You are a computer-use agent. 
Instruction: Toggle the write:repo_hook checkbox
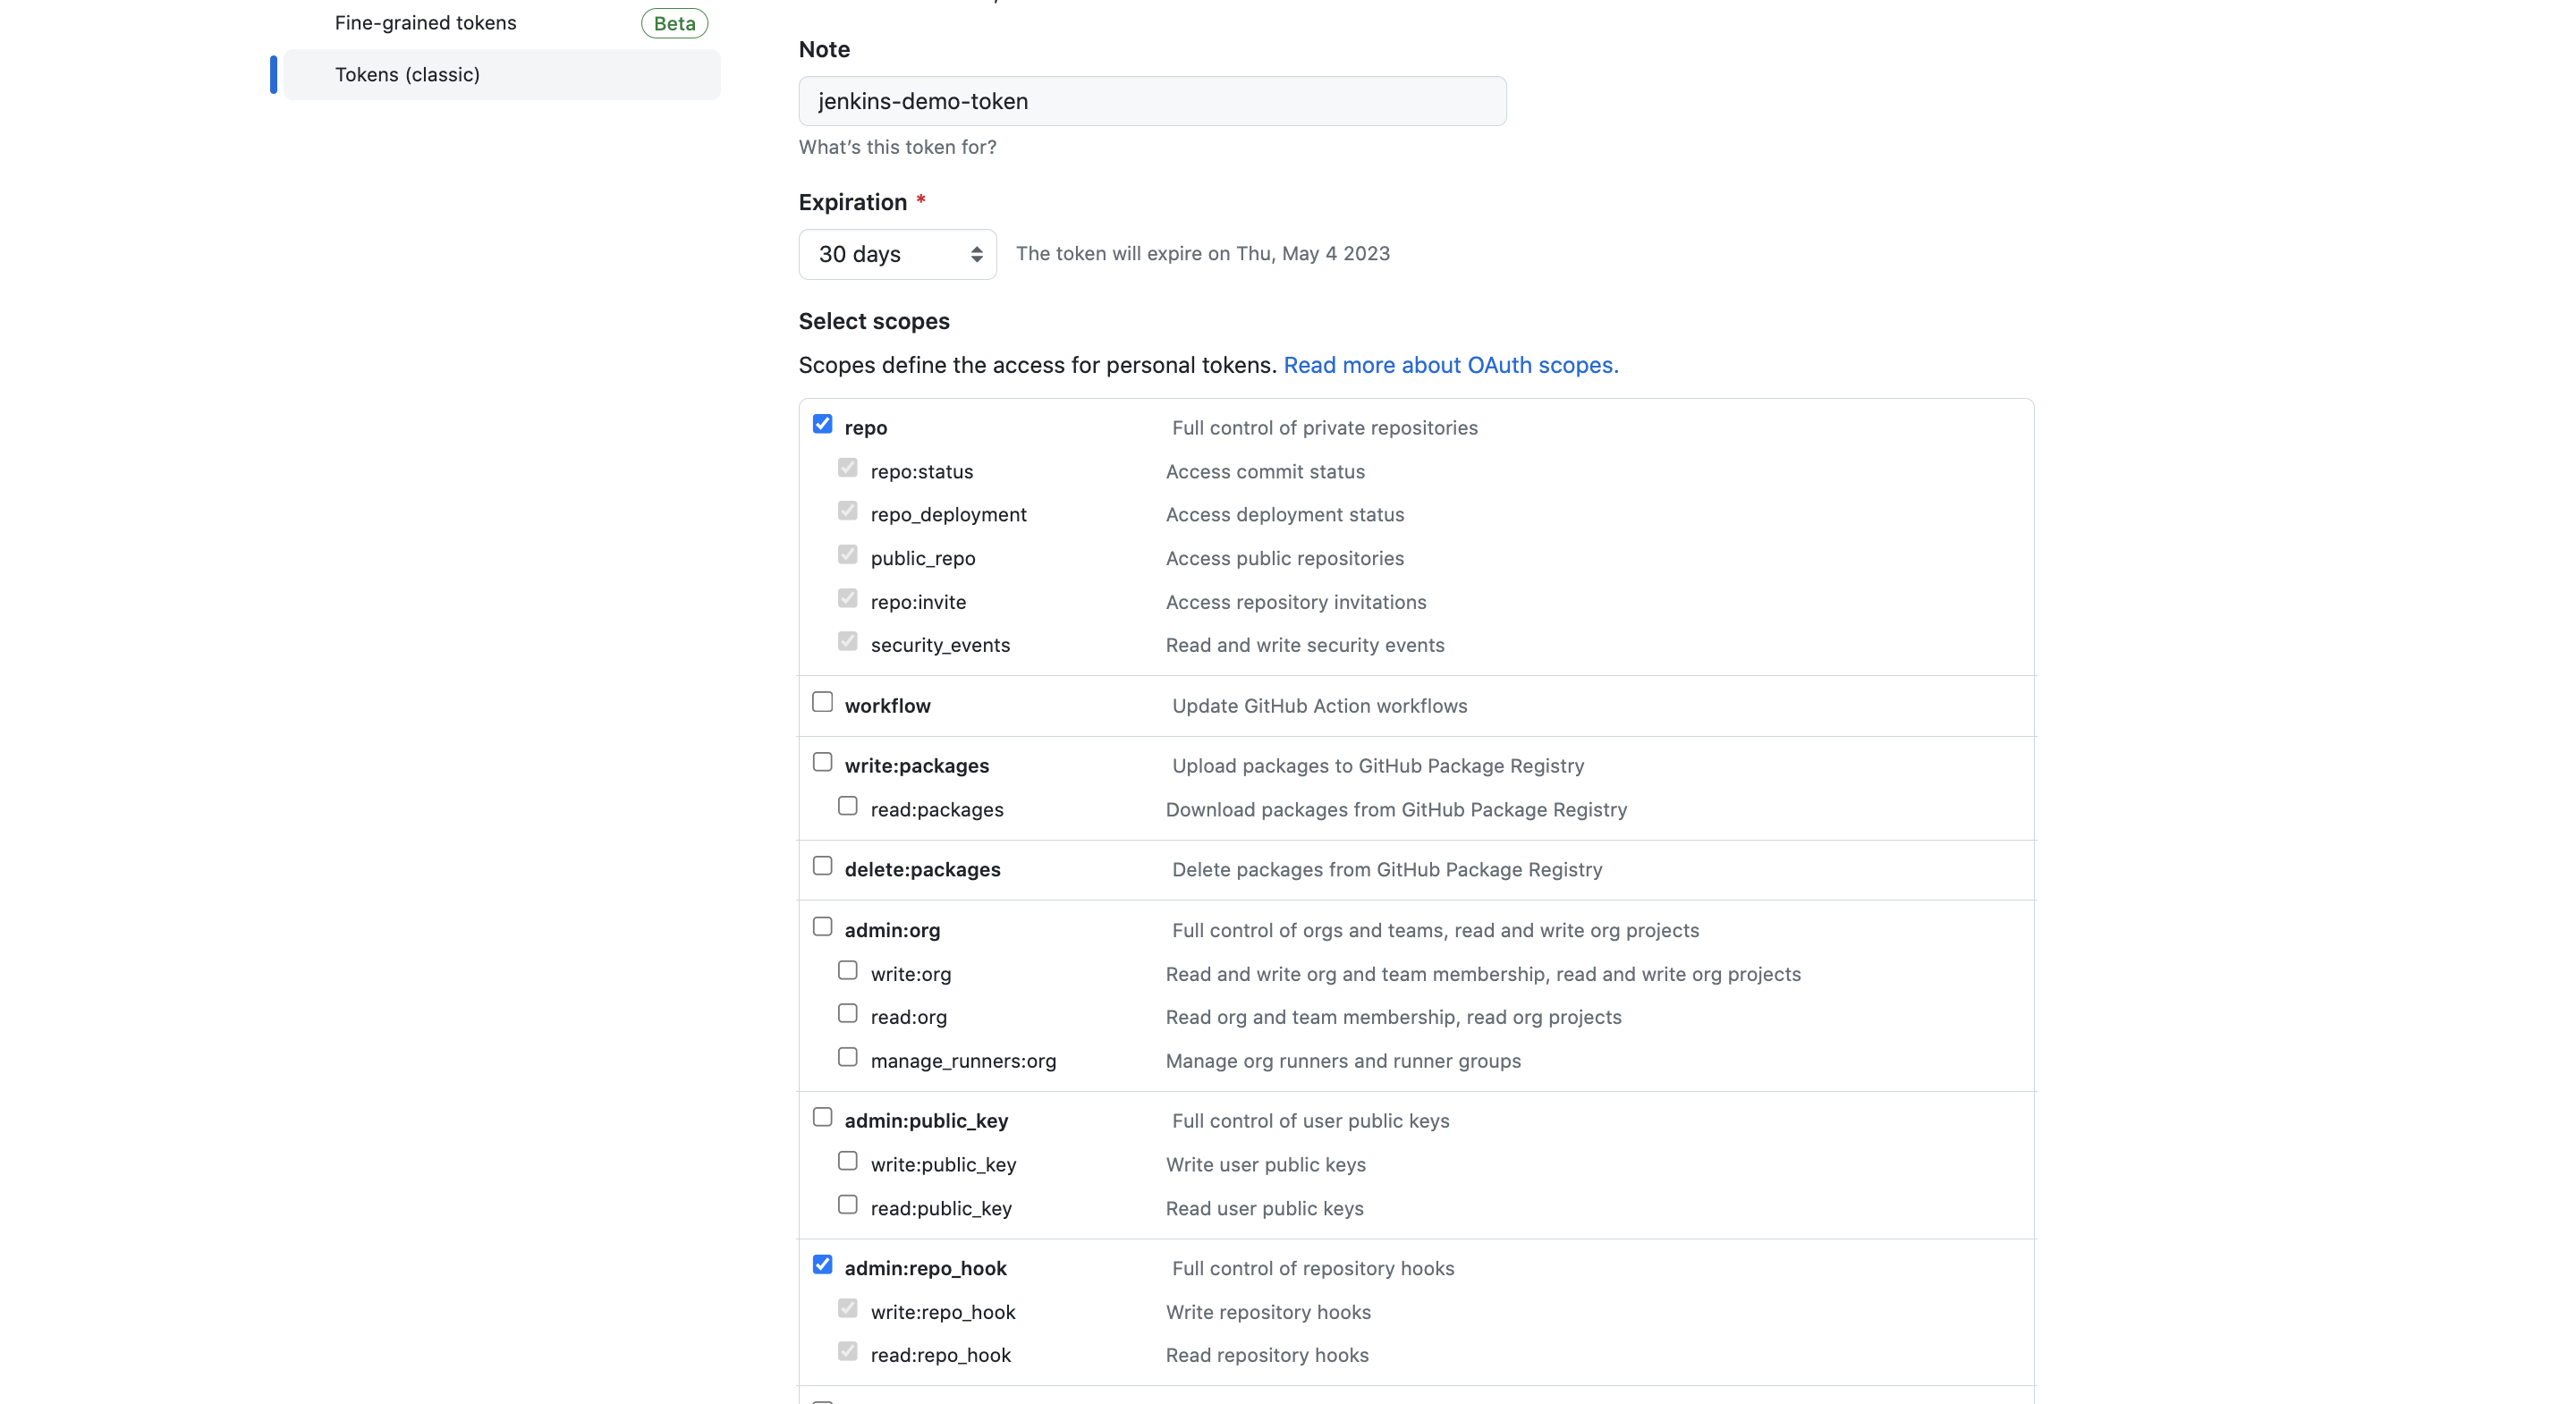848,1308
